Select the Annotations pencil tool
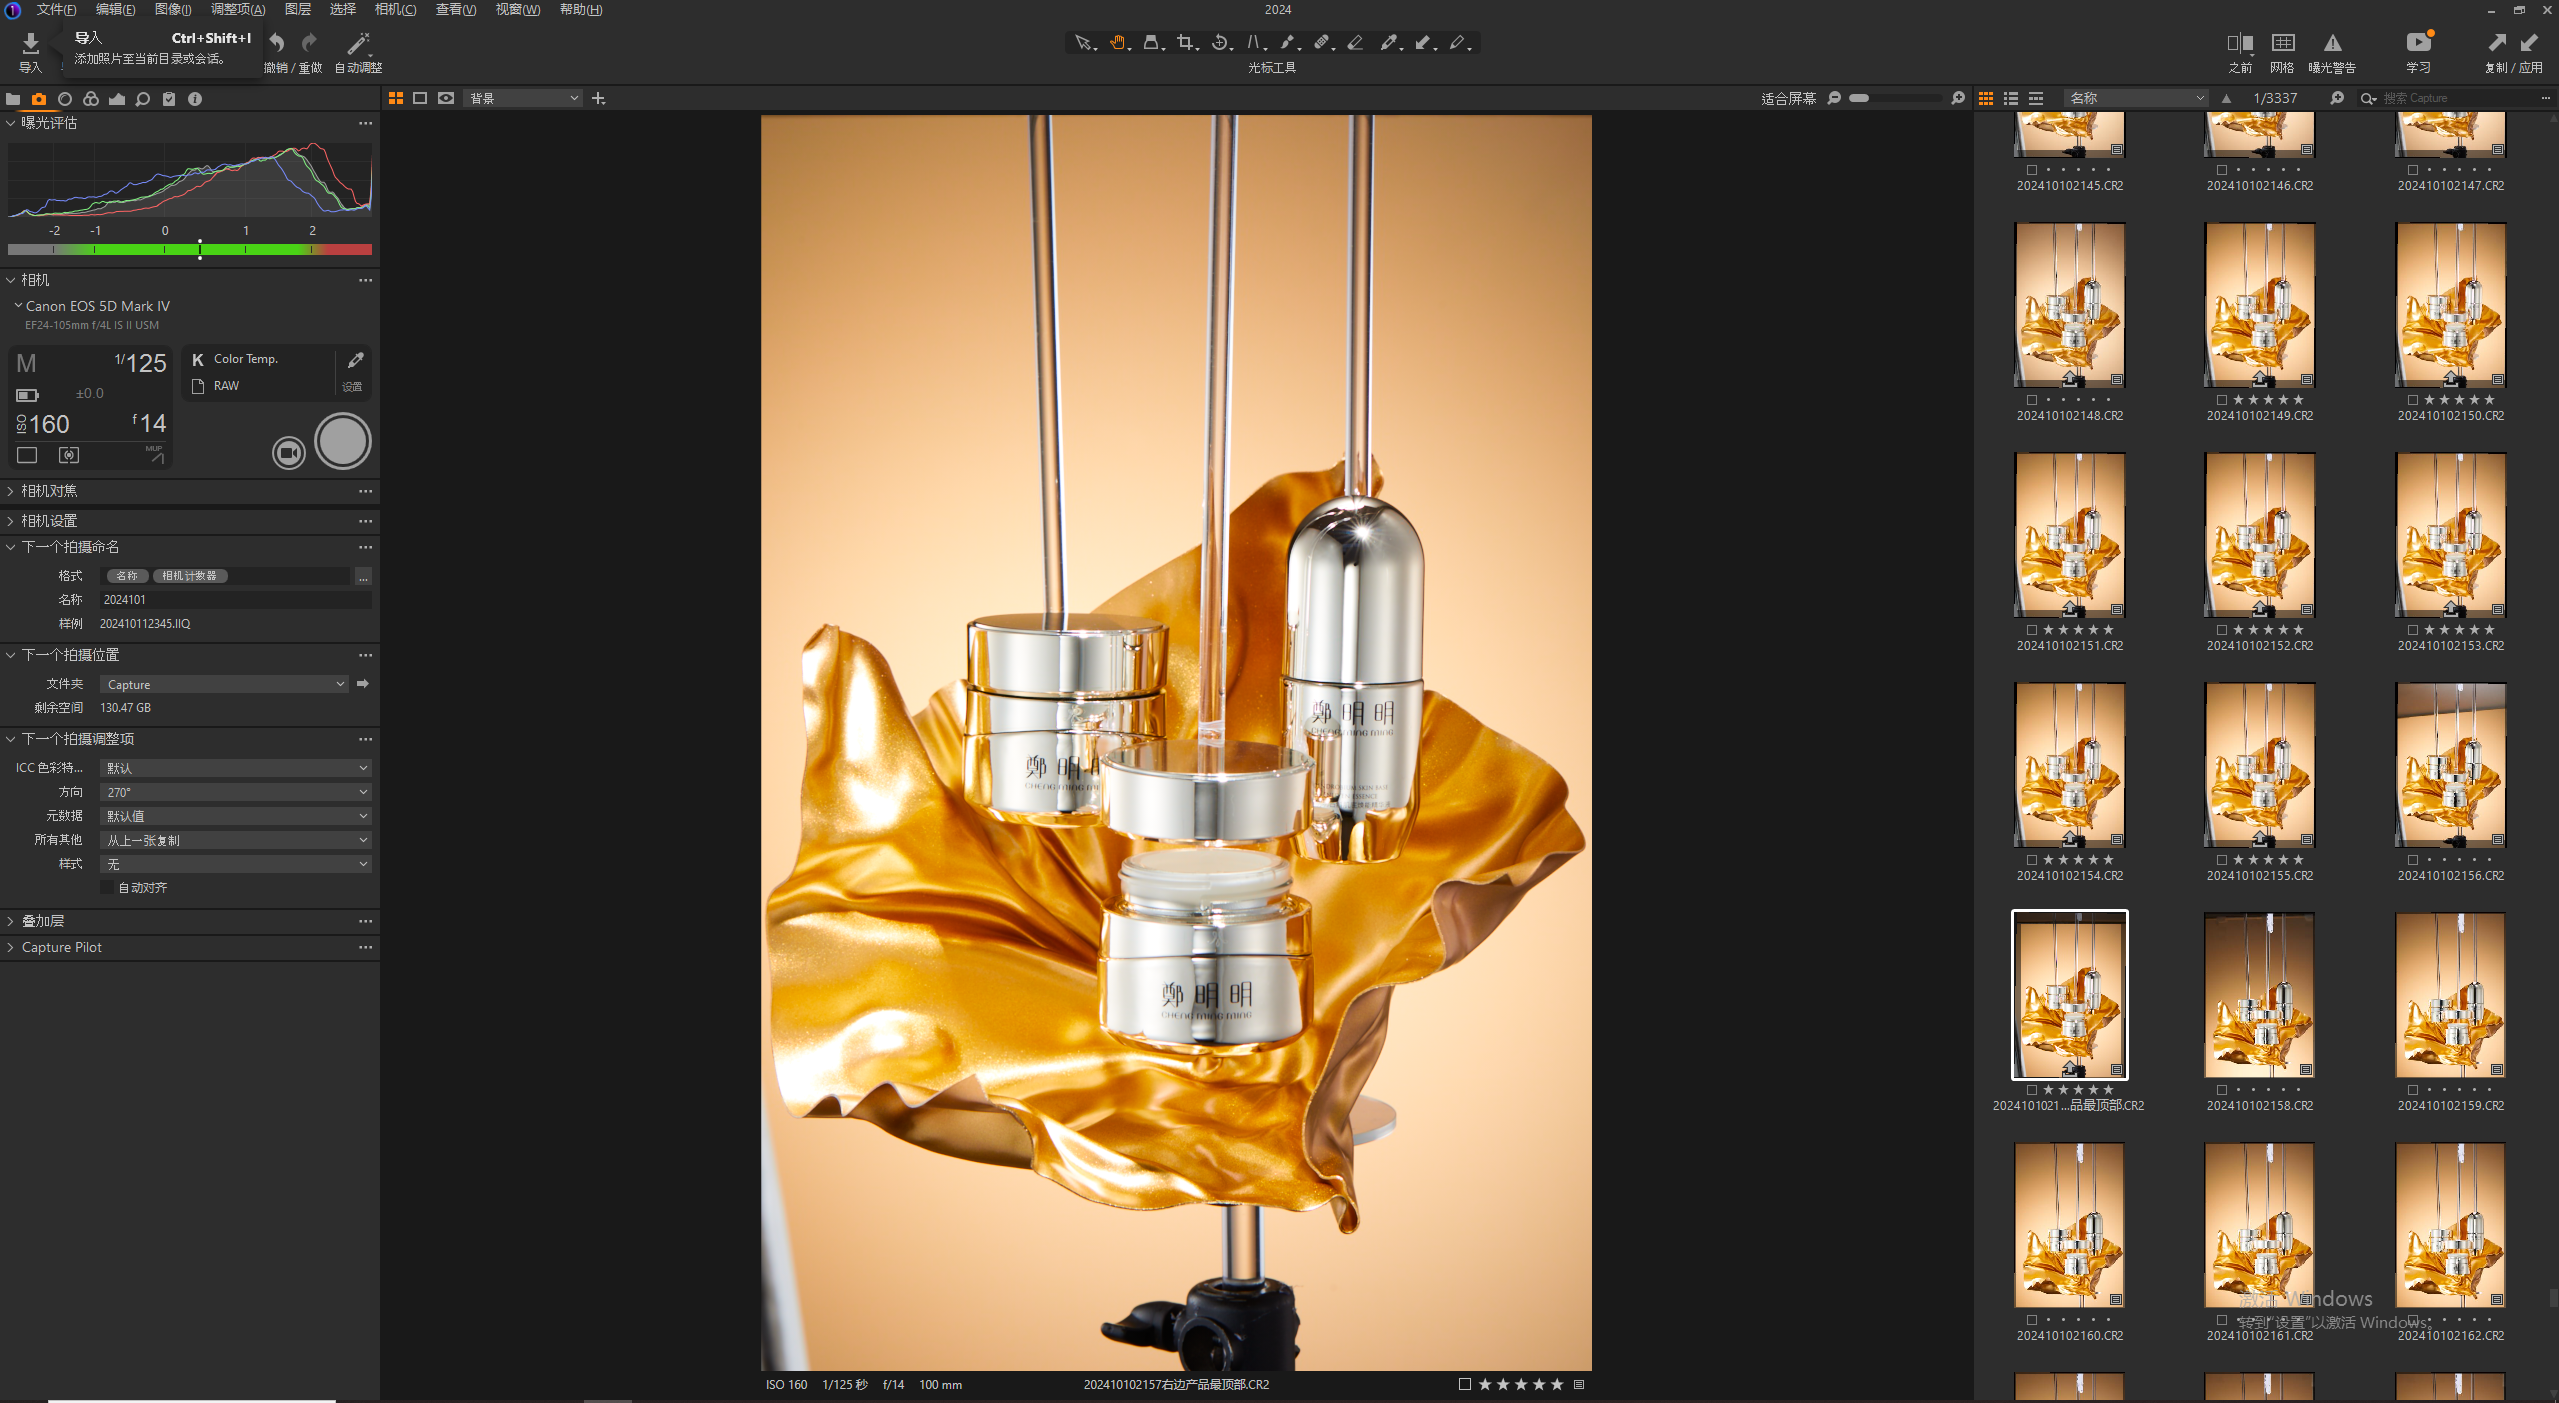2559x1403 pixels. pyautogui.click(x=1458, y=43)
